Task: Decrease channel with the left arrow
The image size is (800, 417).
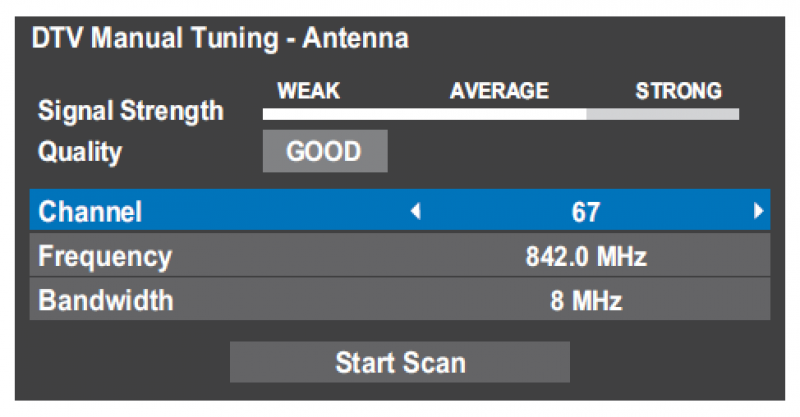Action: pos(416,211)
